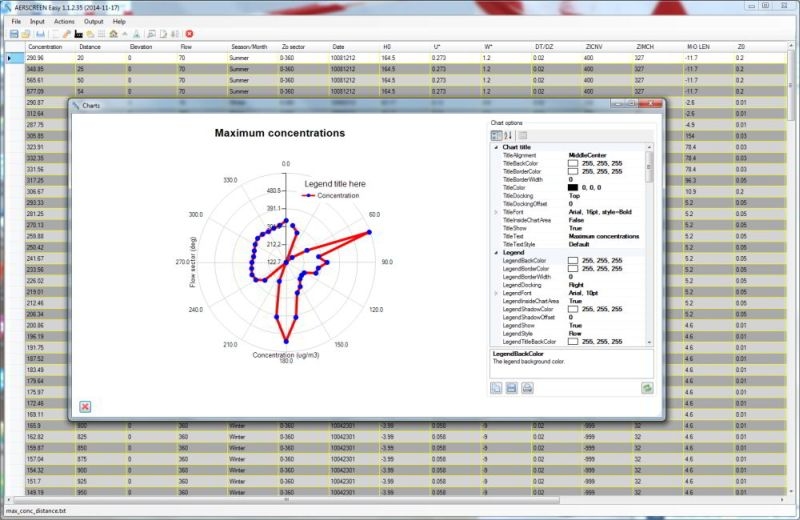Close charts using the red X button

(85, 406)
